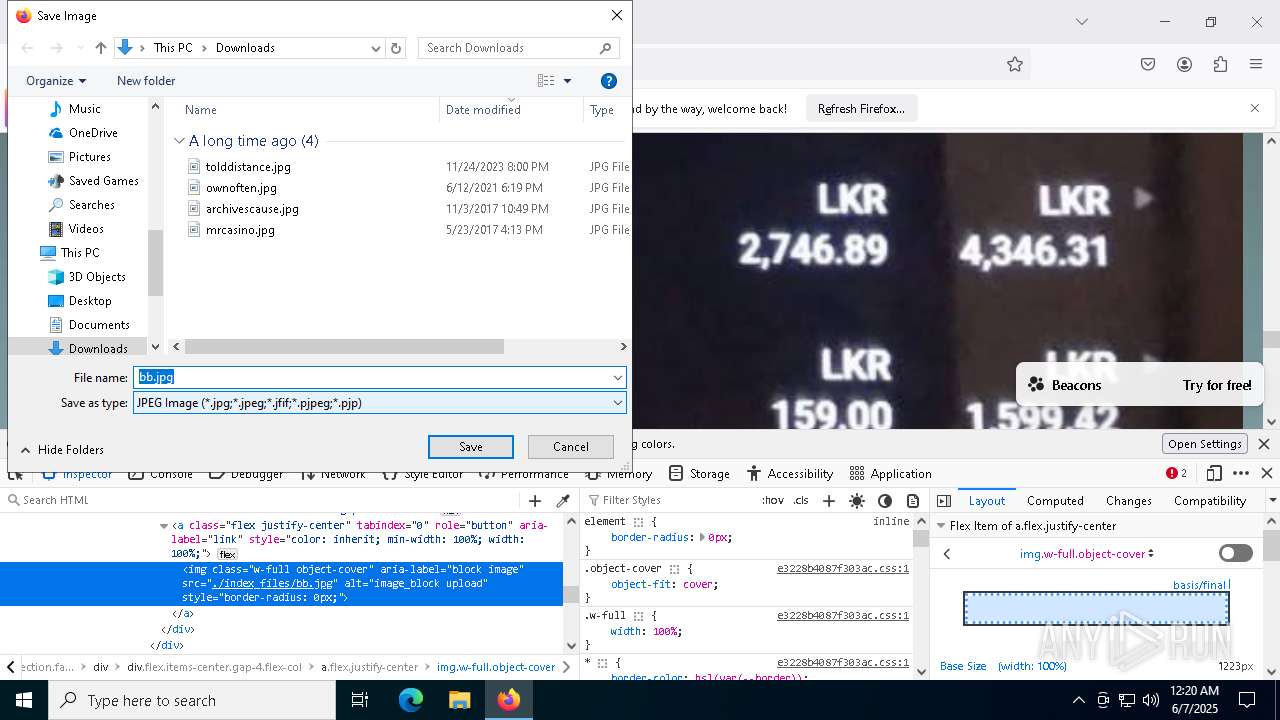Collapse the Hide Folders chevron
1280x720 pixels.
click(26, 450)
